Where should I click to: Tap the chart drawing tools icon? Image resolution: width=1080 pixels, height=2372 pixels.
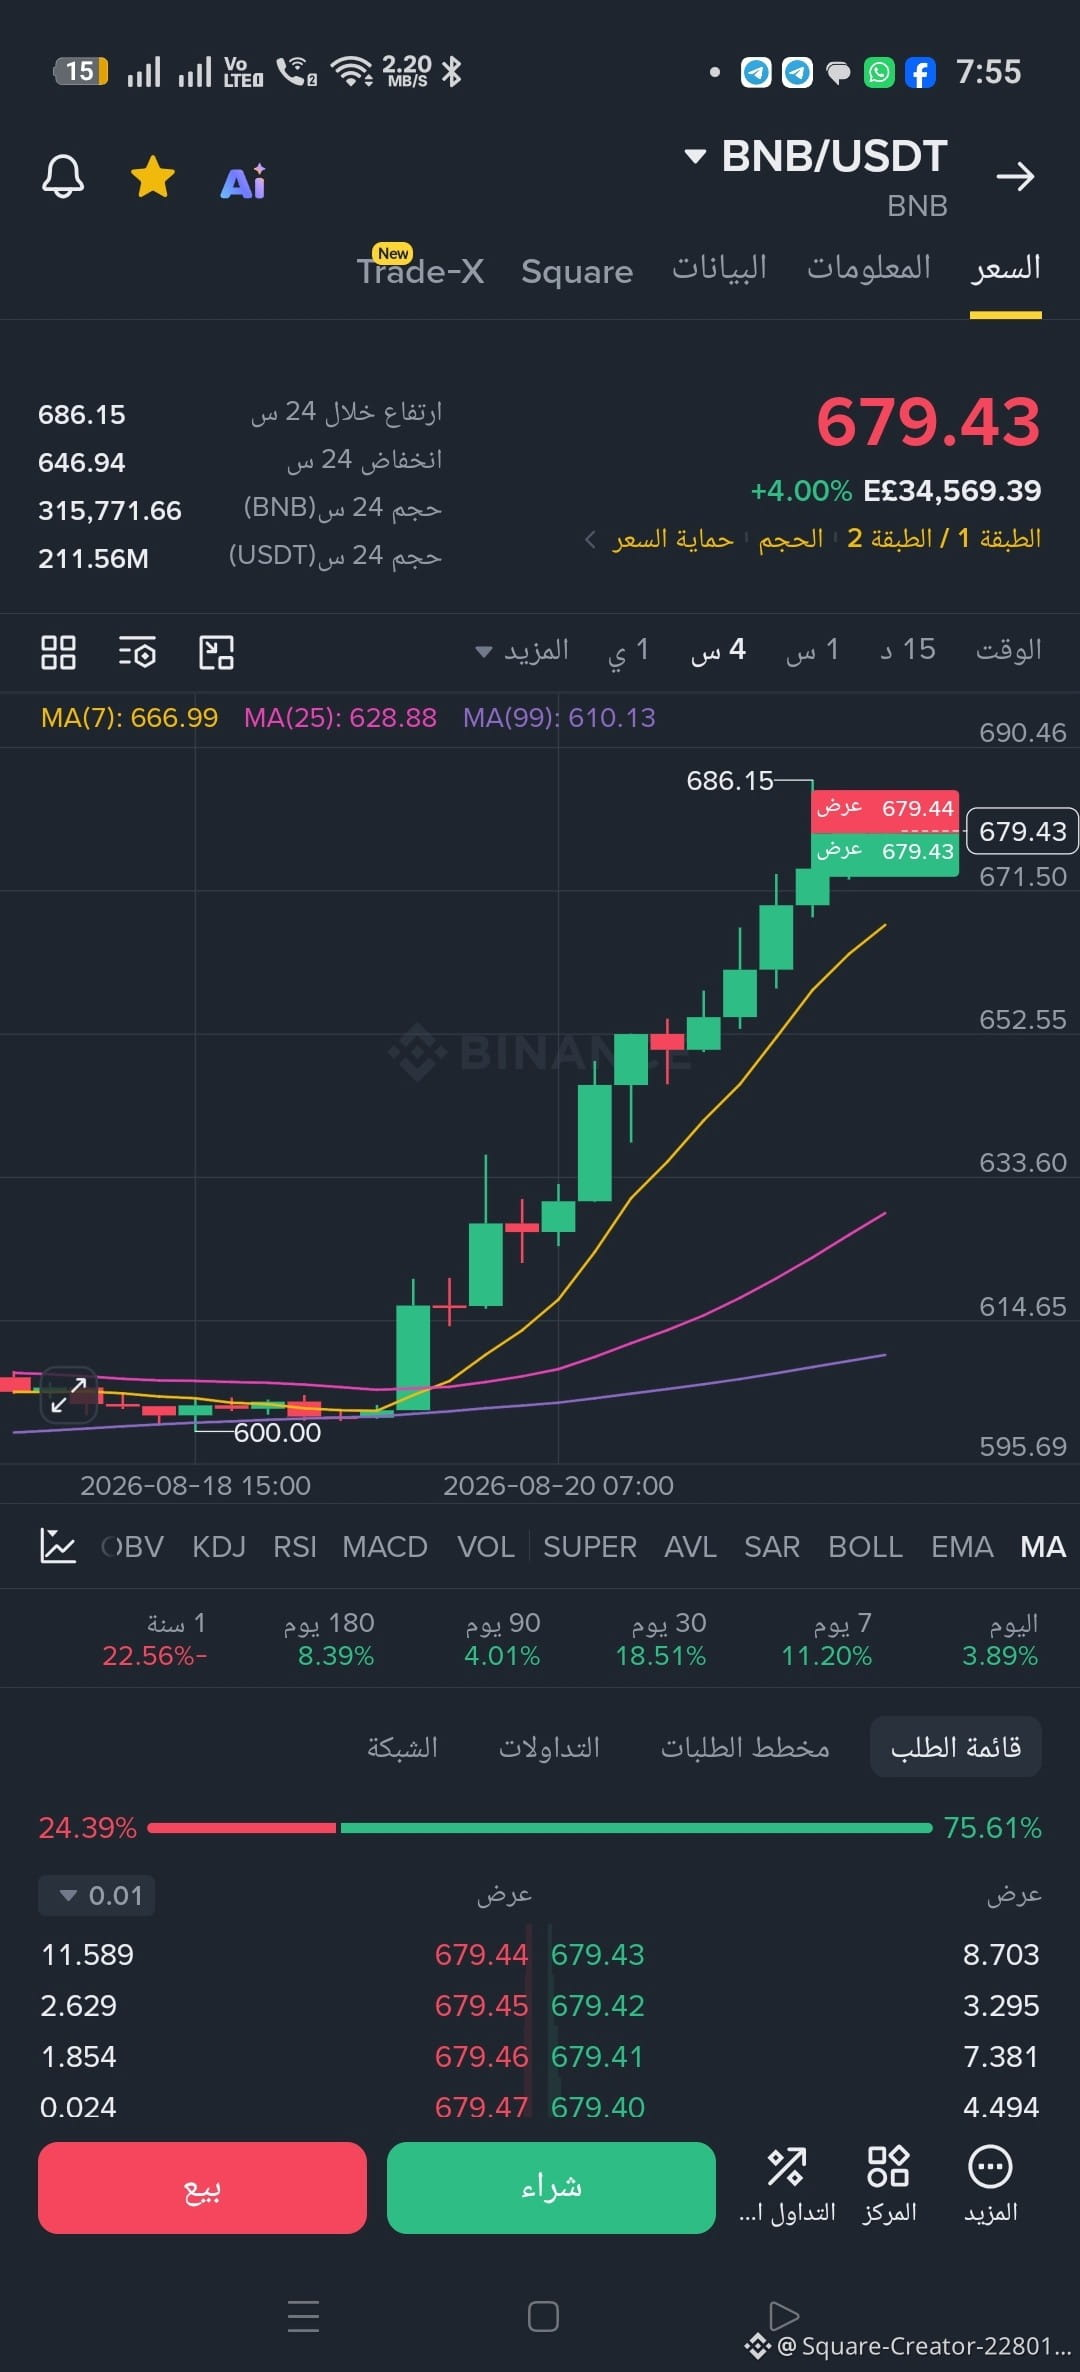[216, 652]
